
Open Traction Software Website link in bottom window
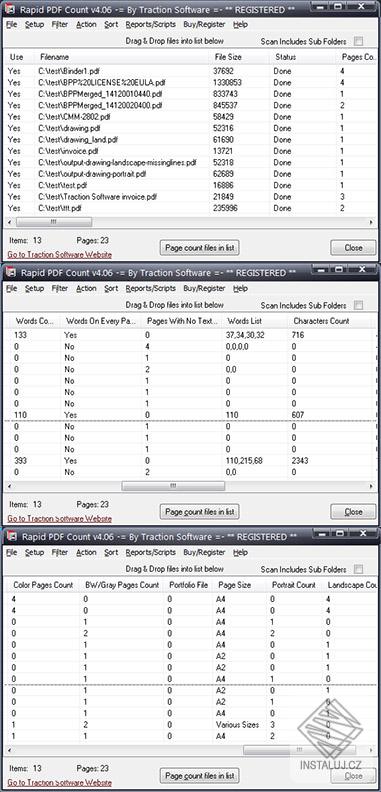pyautogui.click(x=60, y=783)
